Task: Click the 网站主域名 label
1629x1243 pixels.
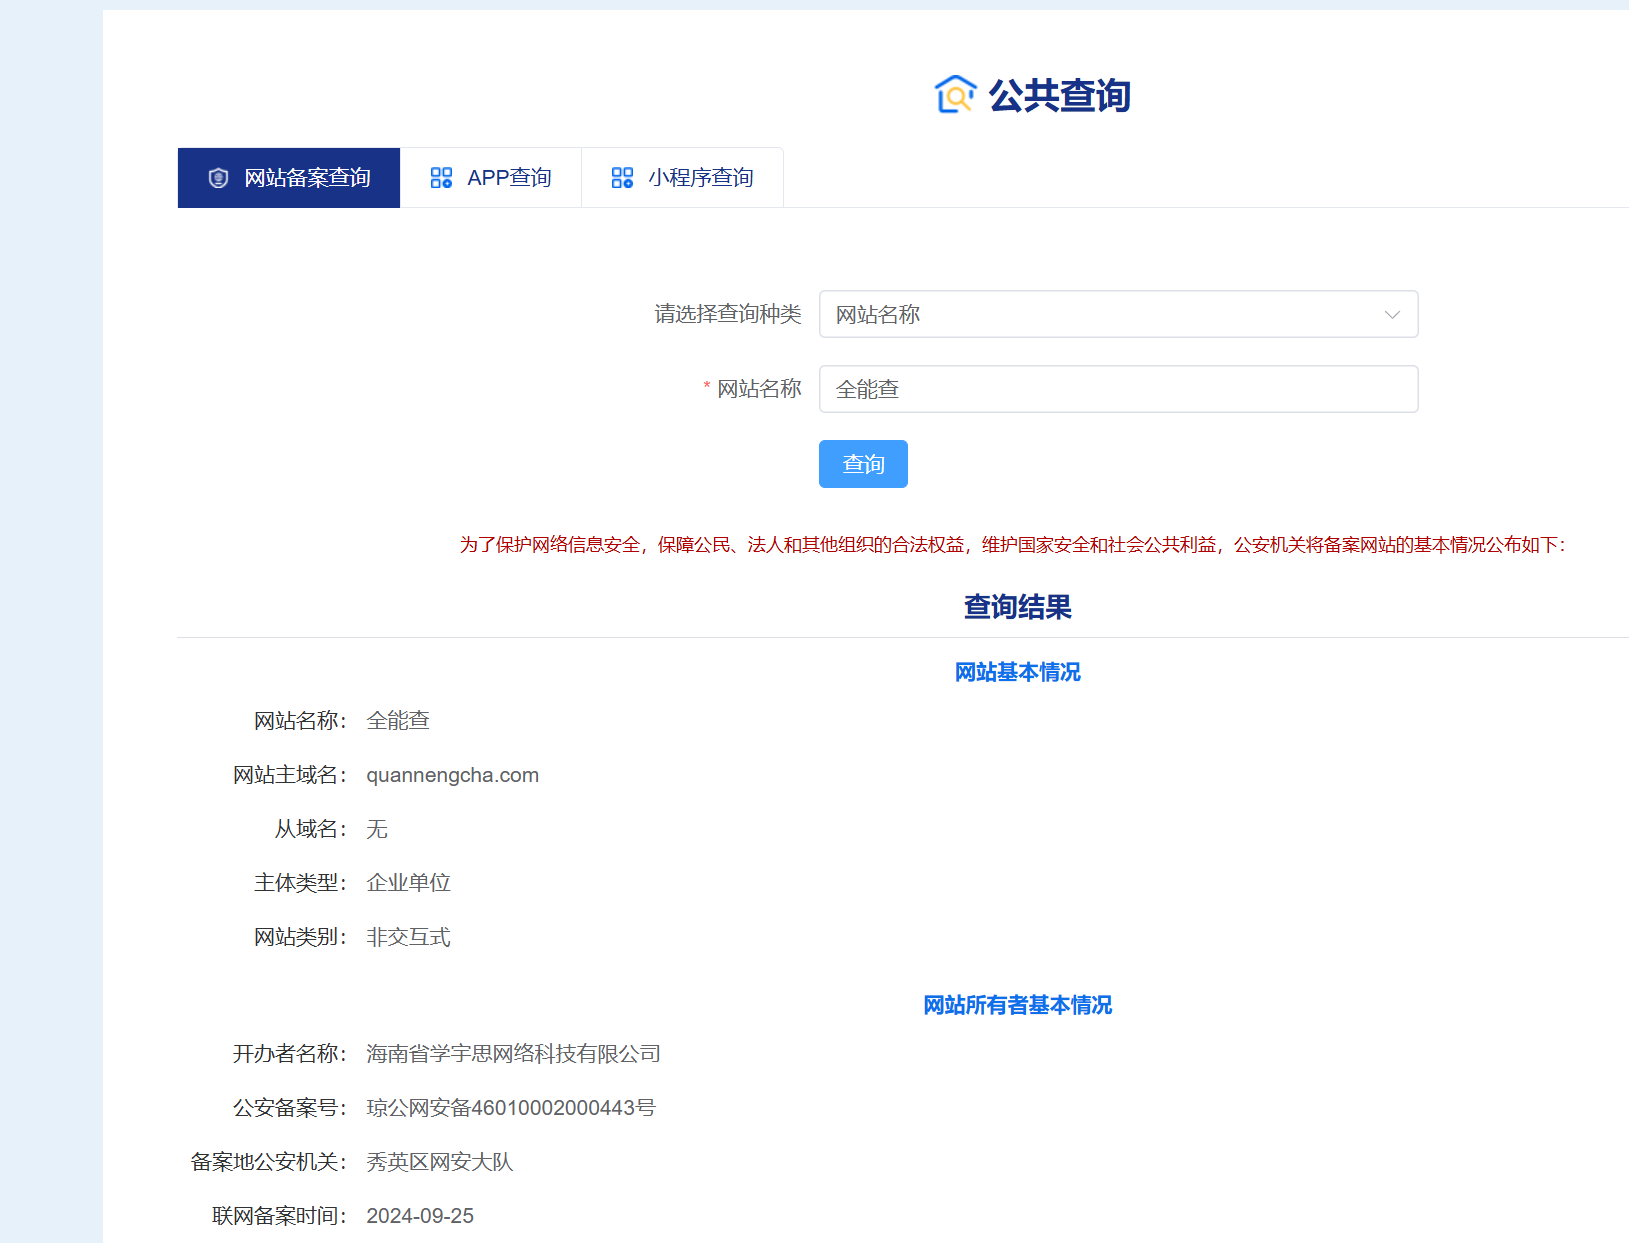Action: pyautogui.click(x=290, y=775)
